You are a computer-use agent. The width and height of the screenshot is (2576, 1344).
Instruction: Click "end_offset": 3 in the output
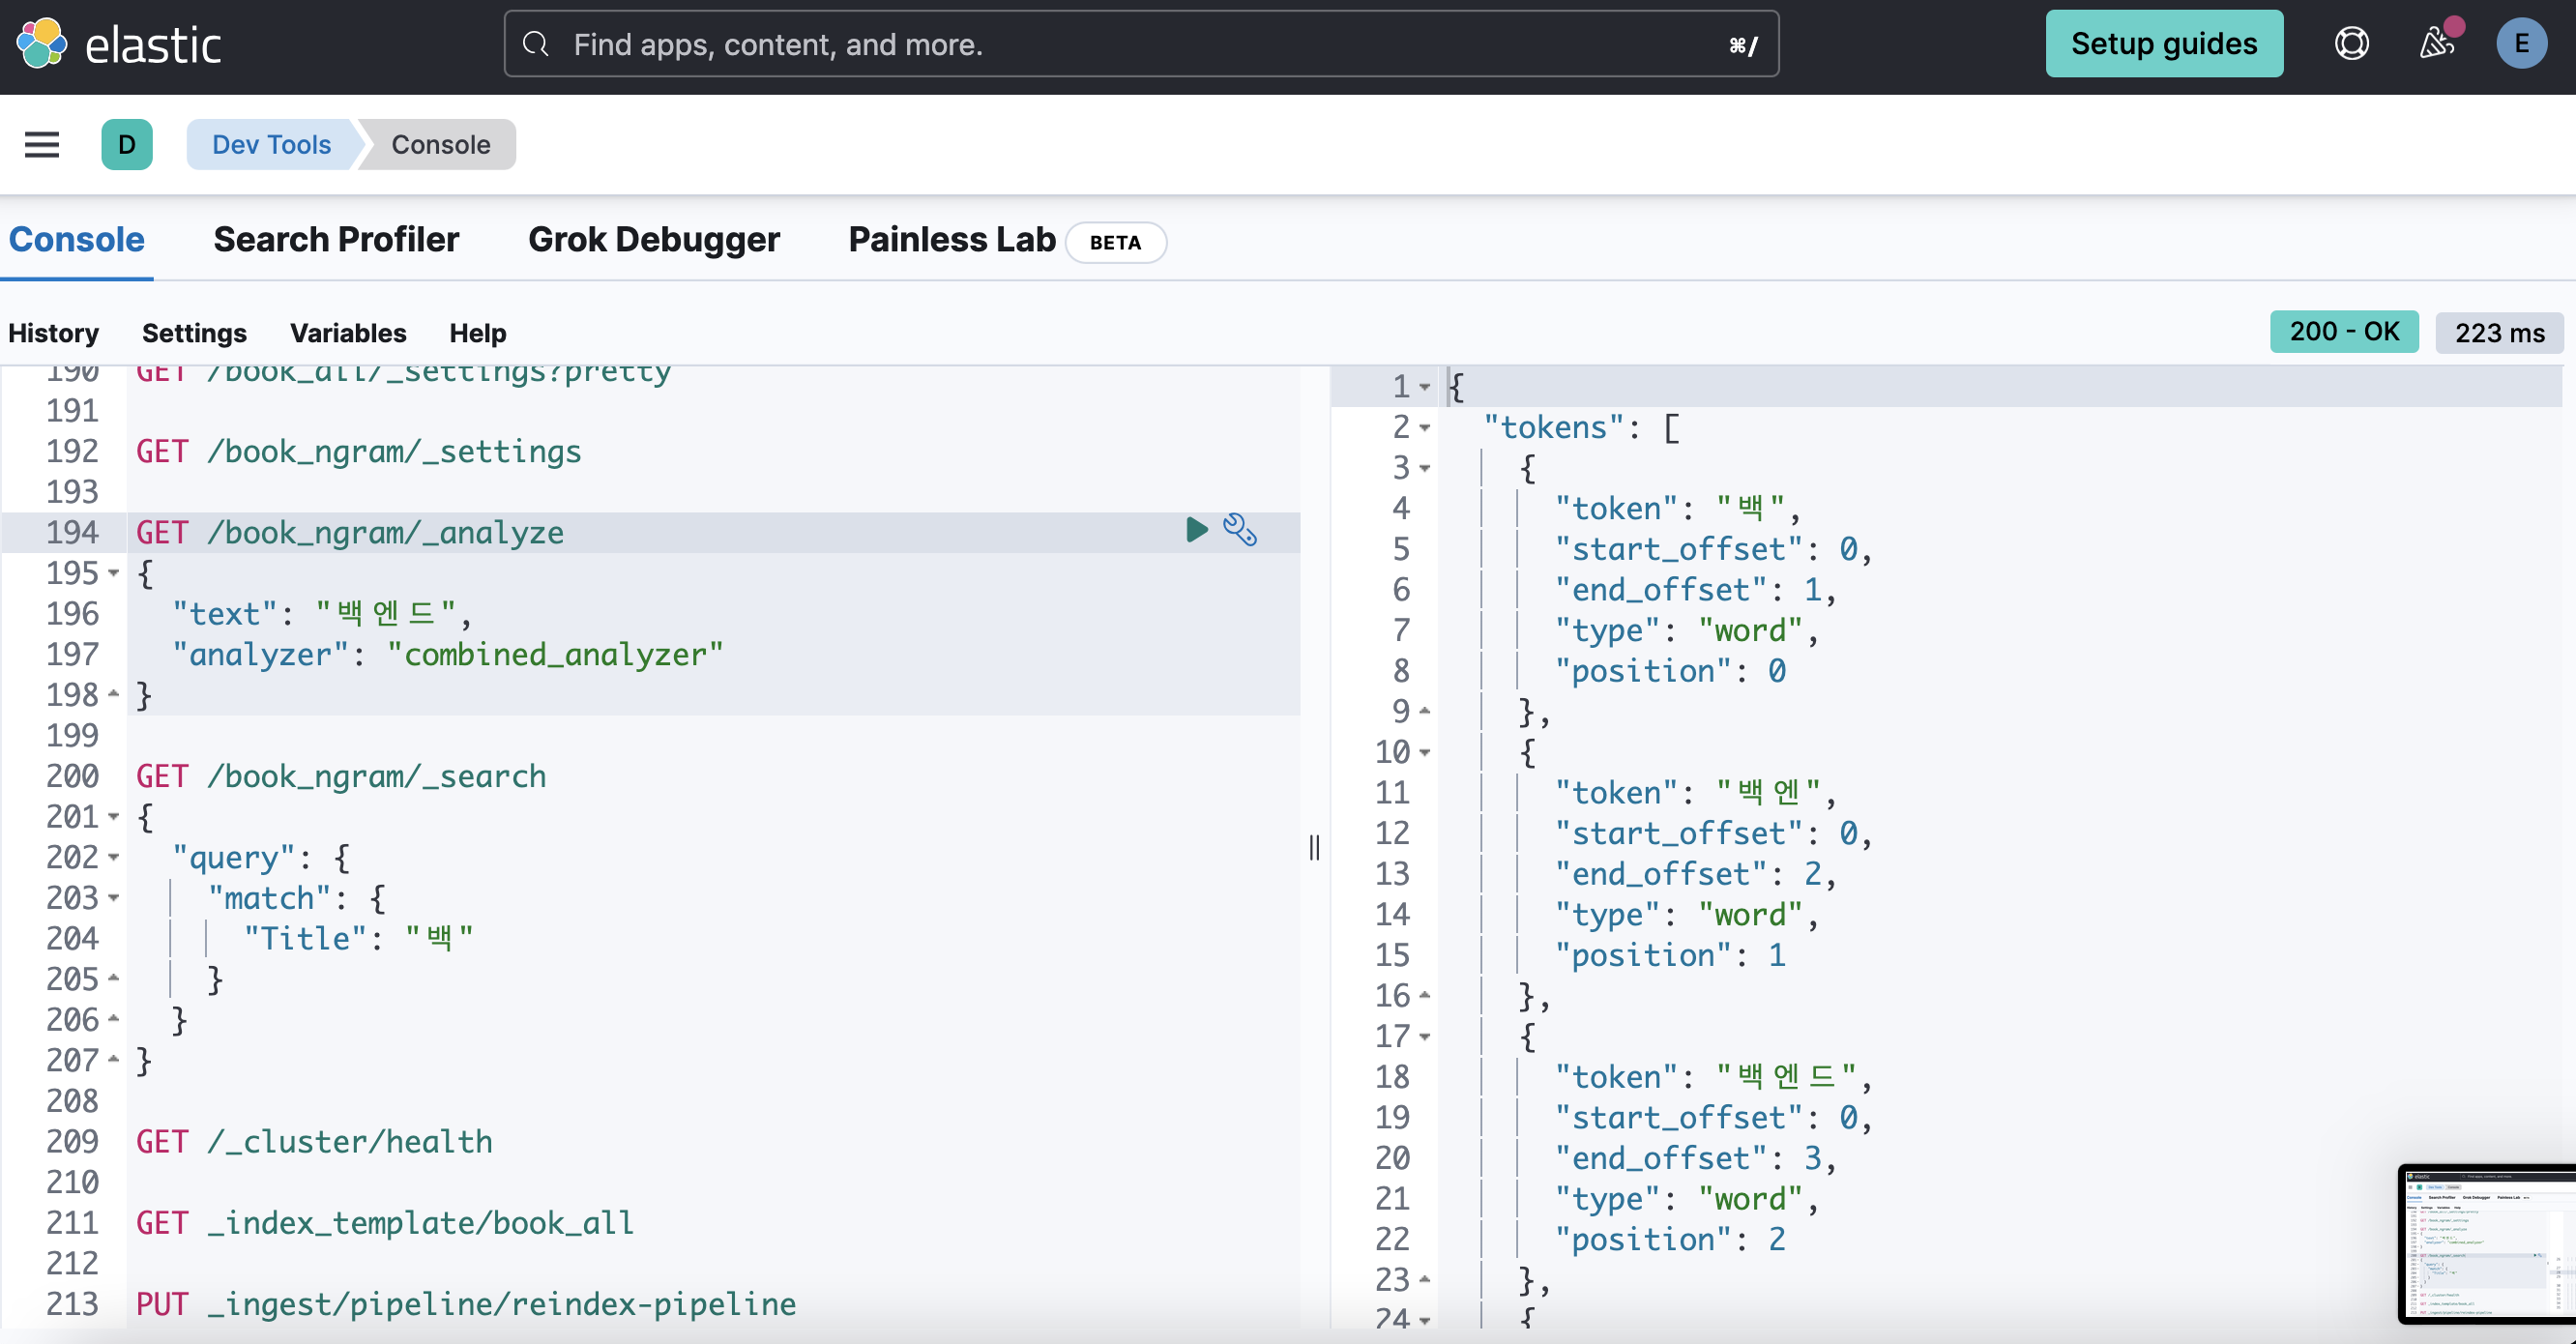coord(1688,1159)
